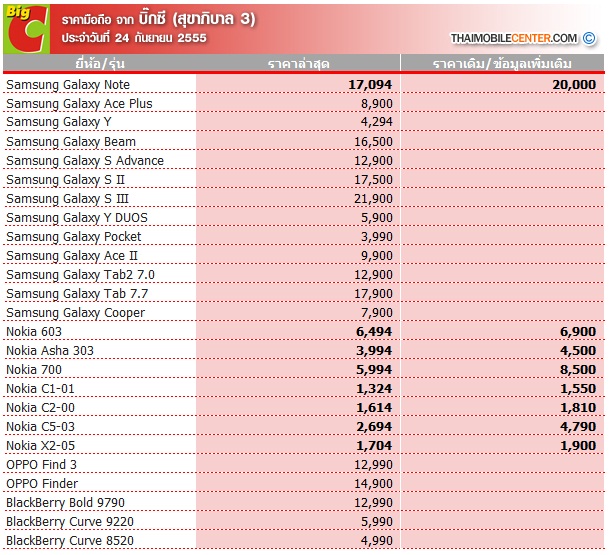
Task: Select the 17,900 price of Tab 7.7
Action: click(x=373, y=294)
